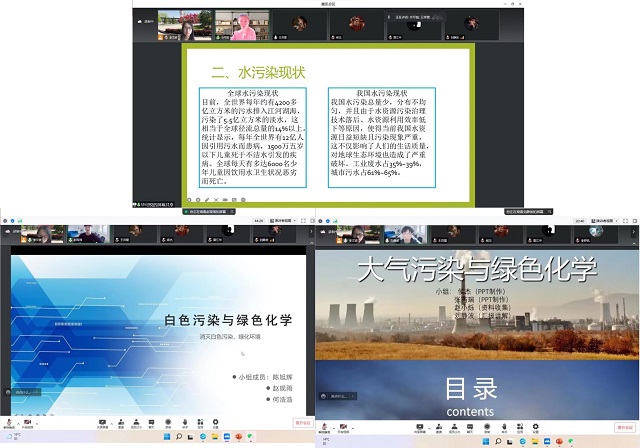Click fullscreen icon in Air Pollution window header

tap(625, 221)
